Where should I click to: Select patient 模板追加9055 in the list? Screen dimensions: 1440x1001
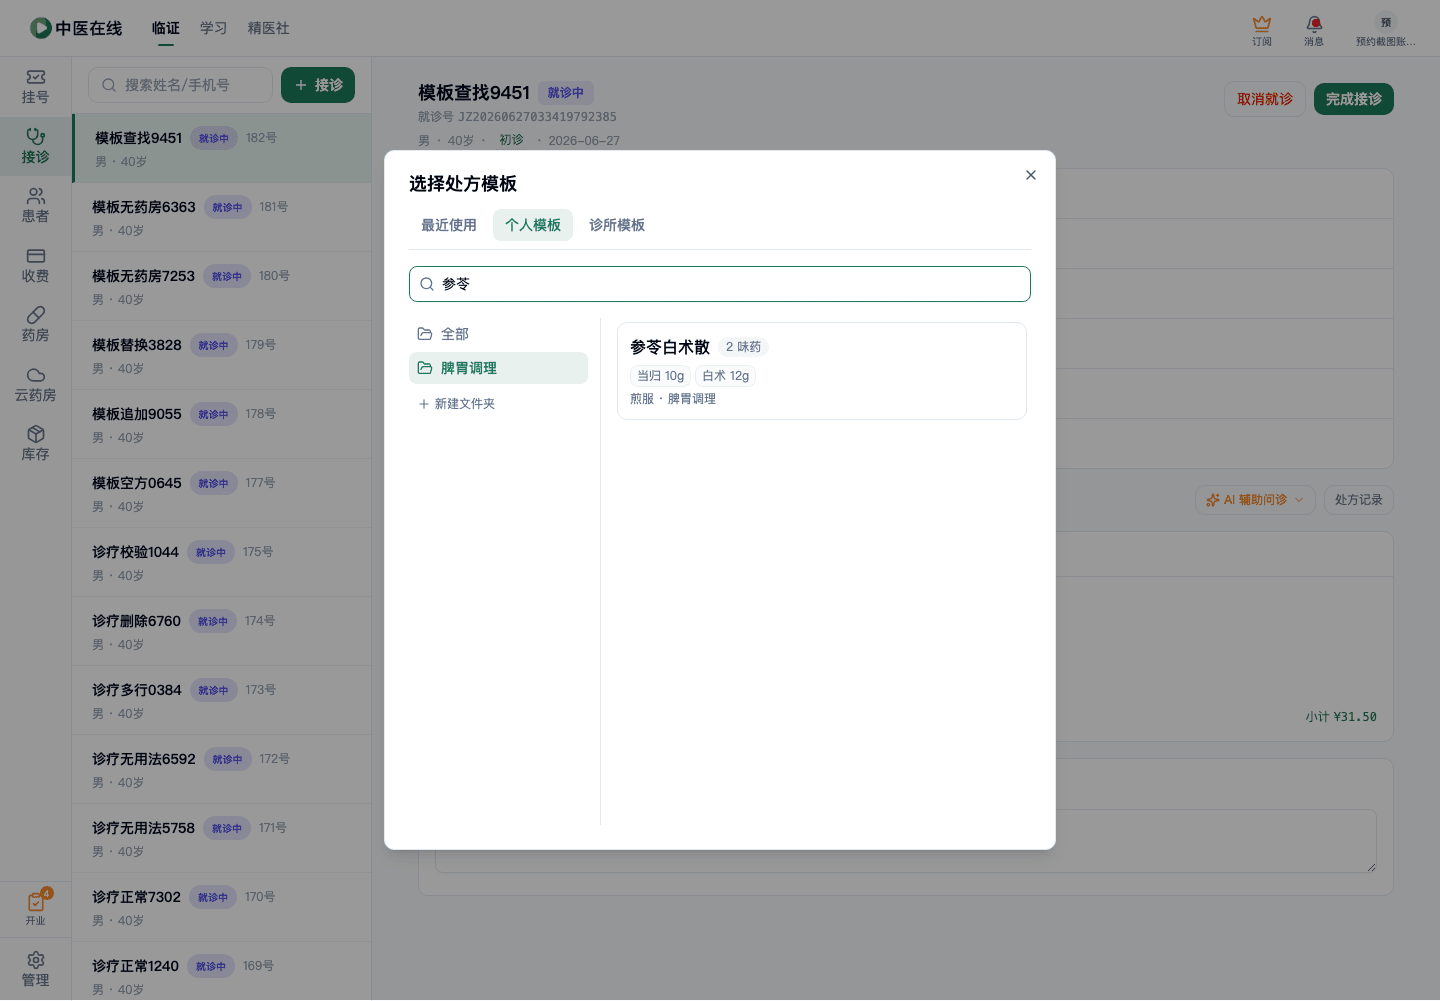221,424
